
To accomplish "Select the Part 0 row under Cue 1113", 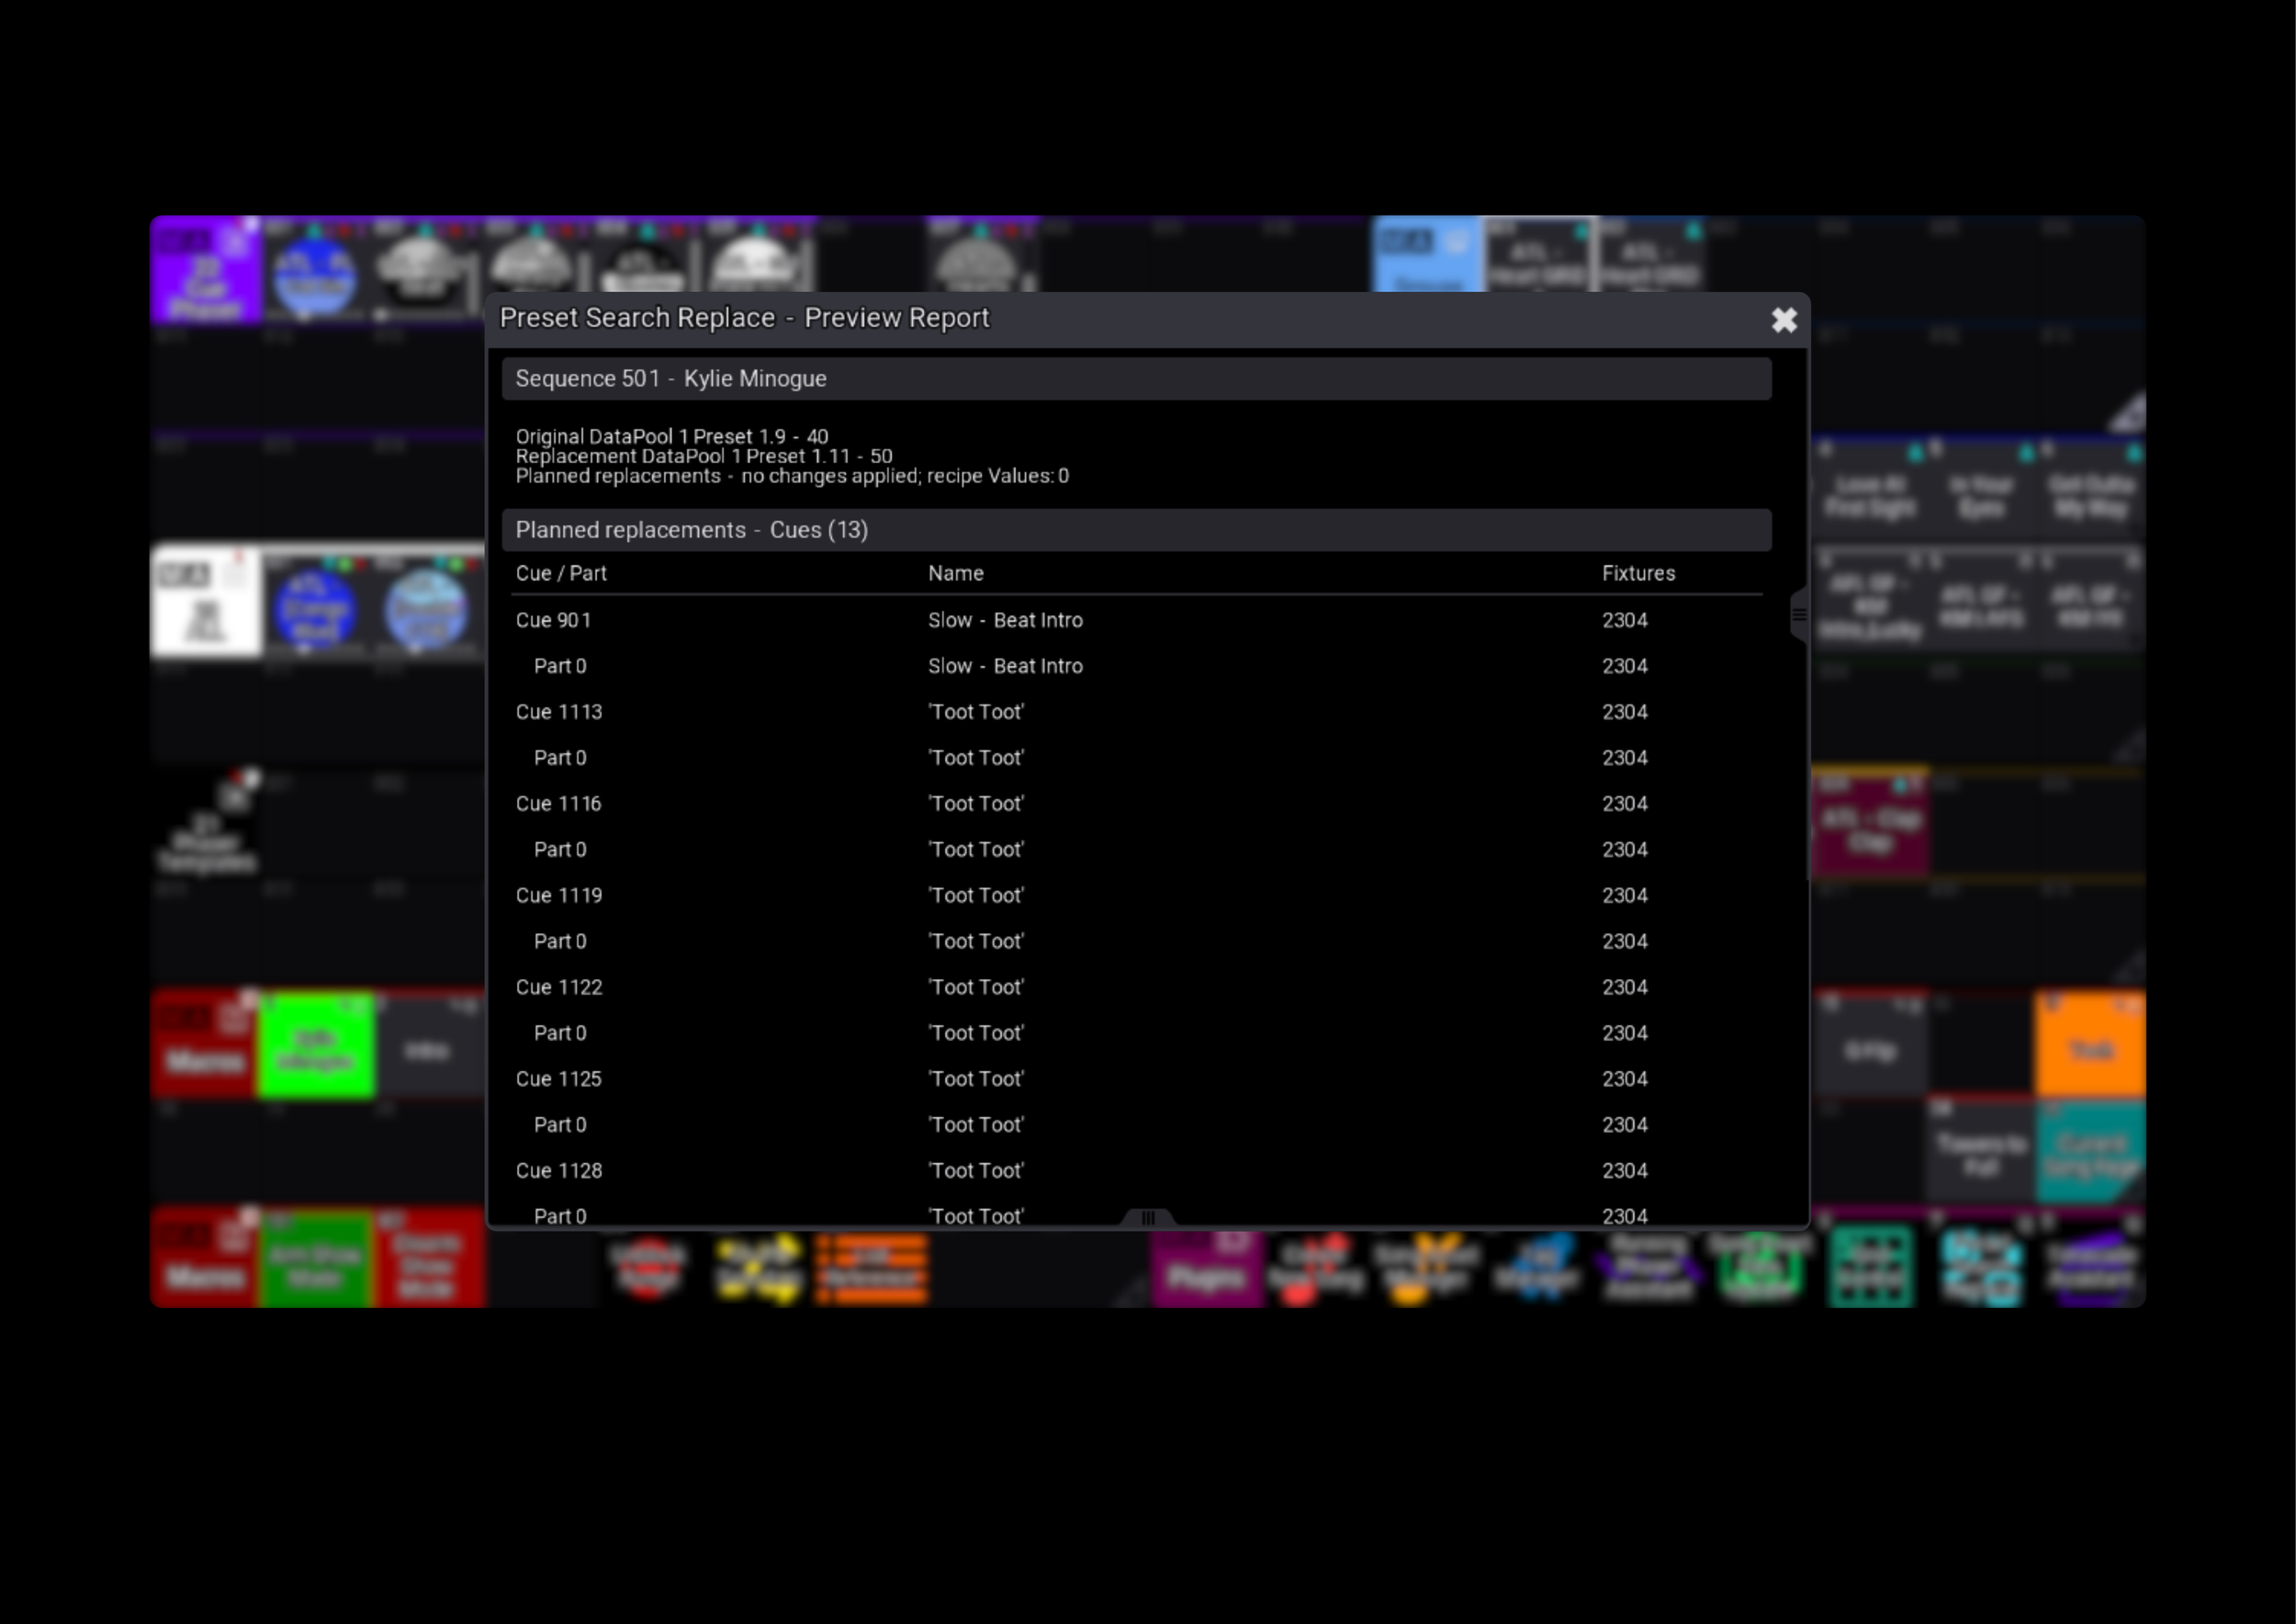I will click(x=1136, y=758).
